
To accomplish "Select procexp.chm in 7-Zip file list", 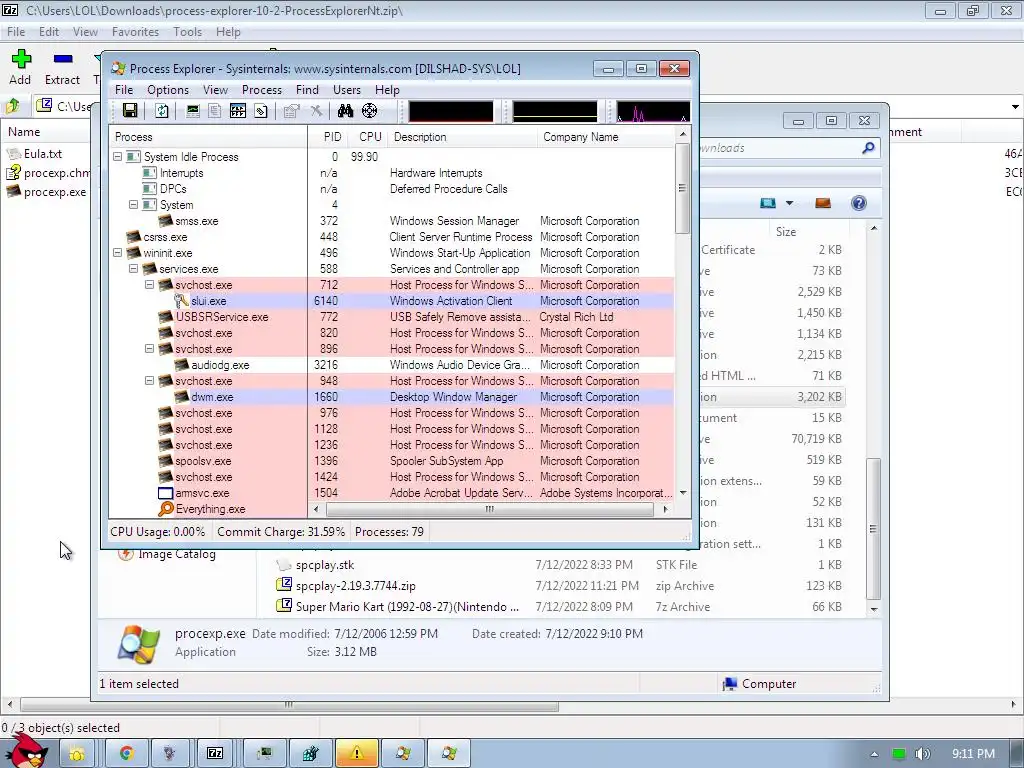I will [x=49, y=172].
